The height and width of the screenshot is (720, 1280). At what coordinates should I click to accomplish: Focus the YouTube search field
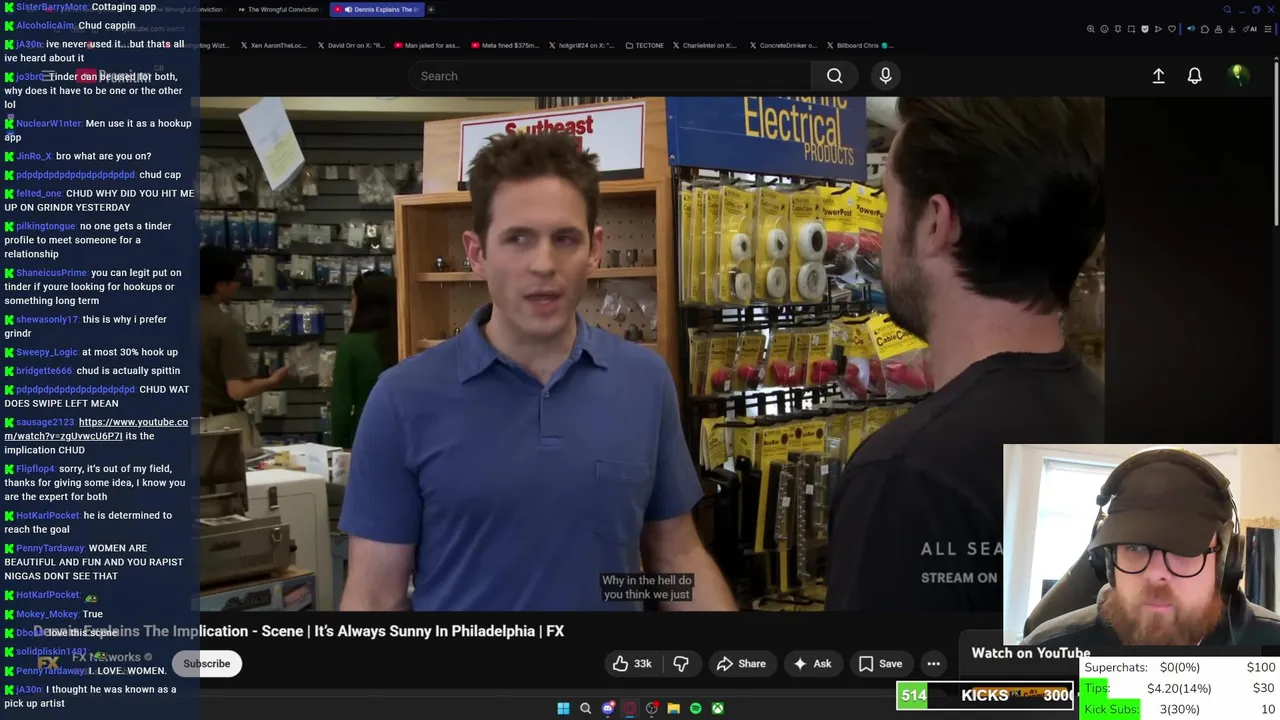(612, 76)
